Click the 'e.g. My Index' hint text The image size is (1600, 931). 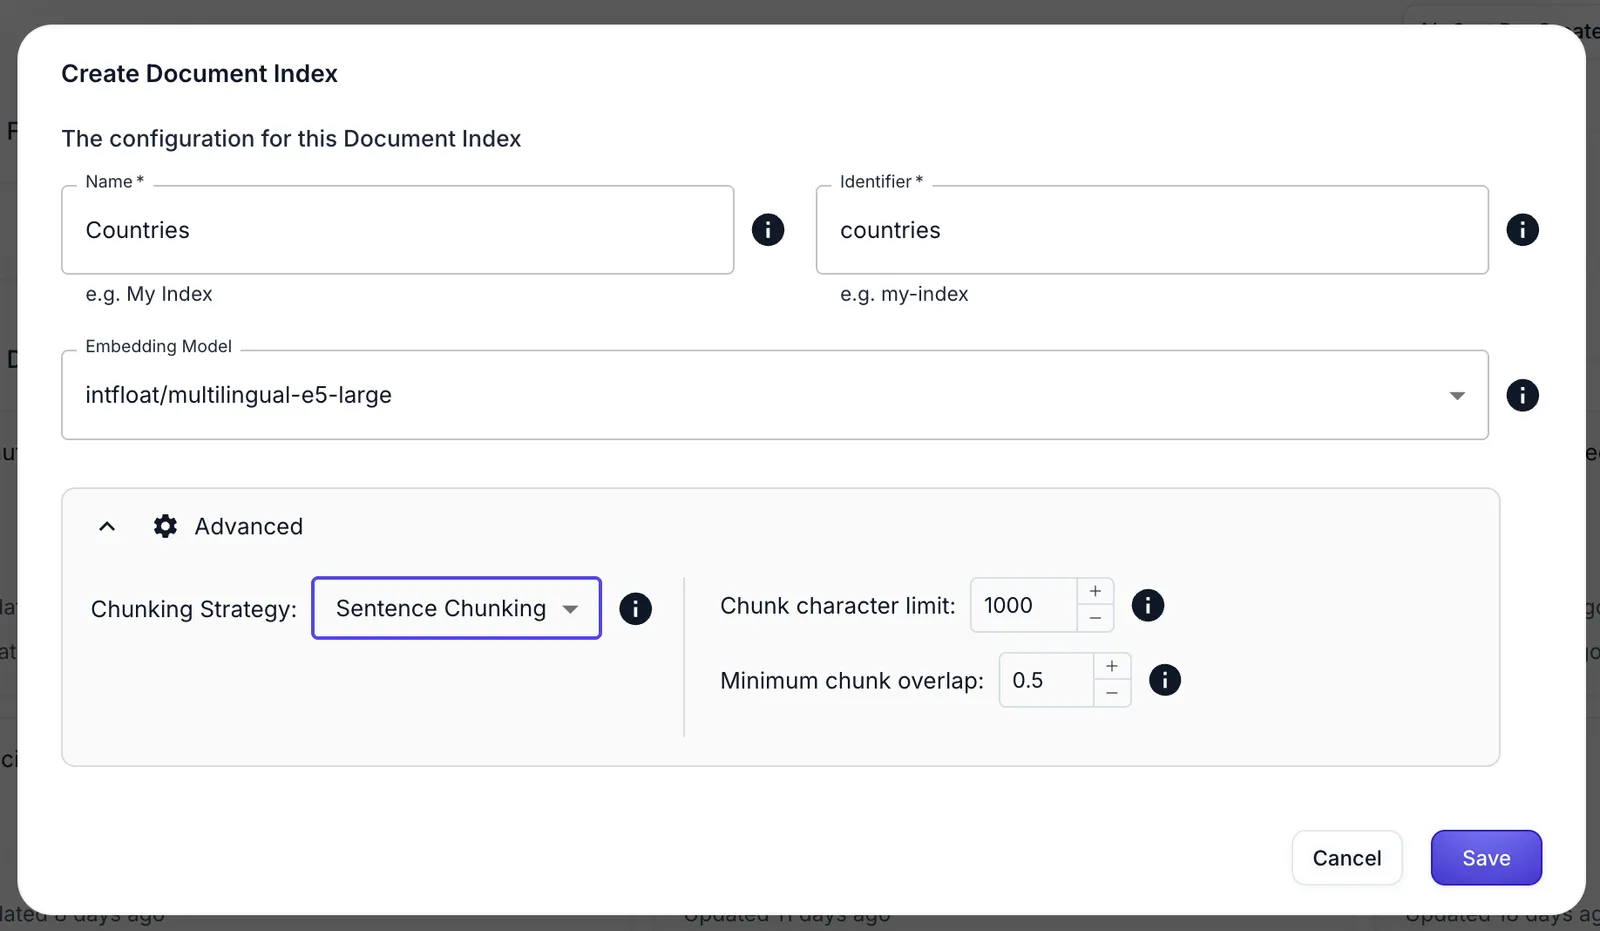pos(149,294)
